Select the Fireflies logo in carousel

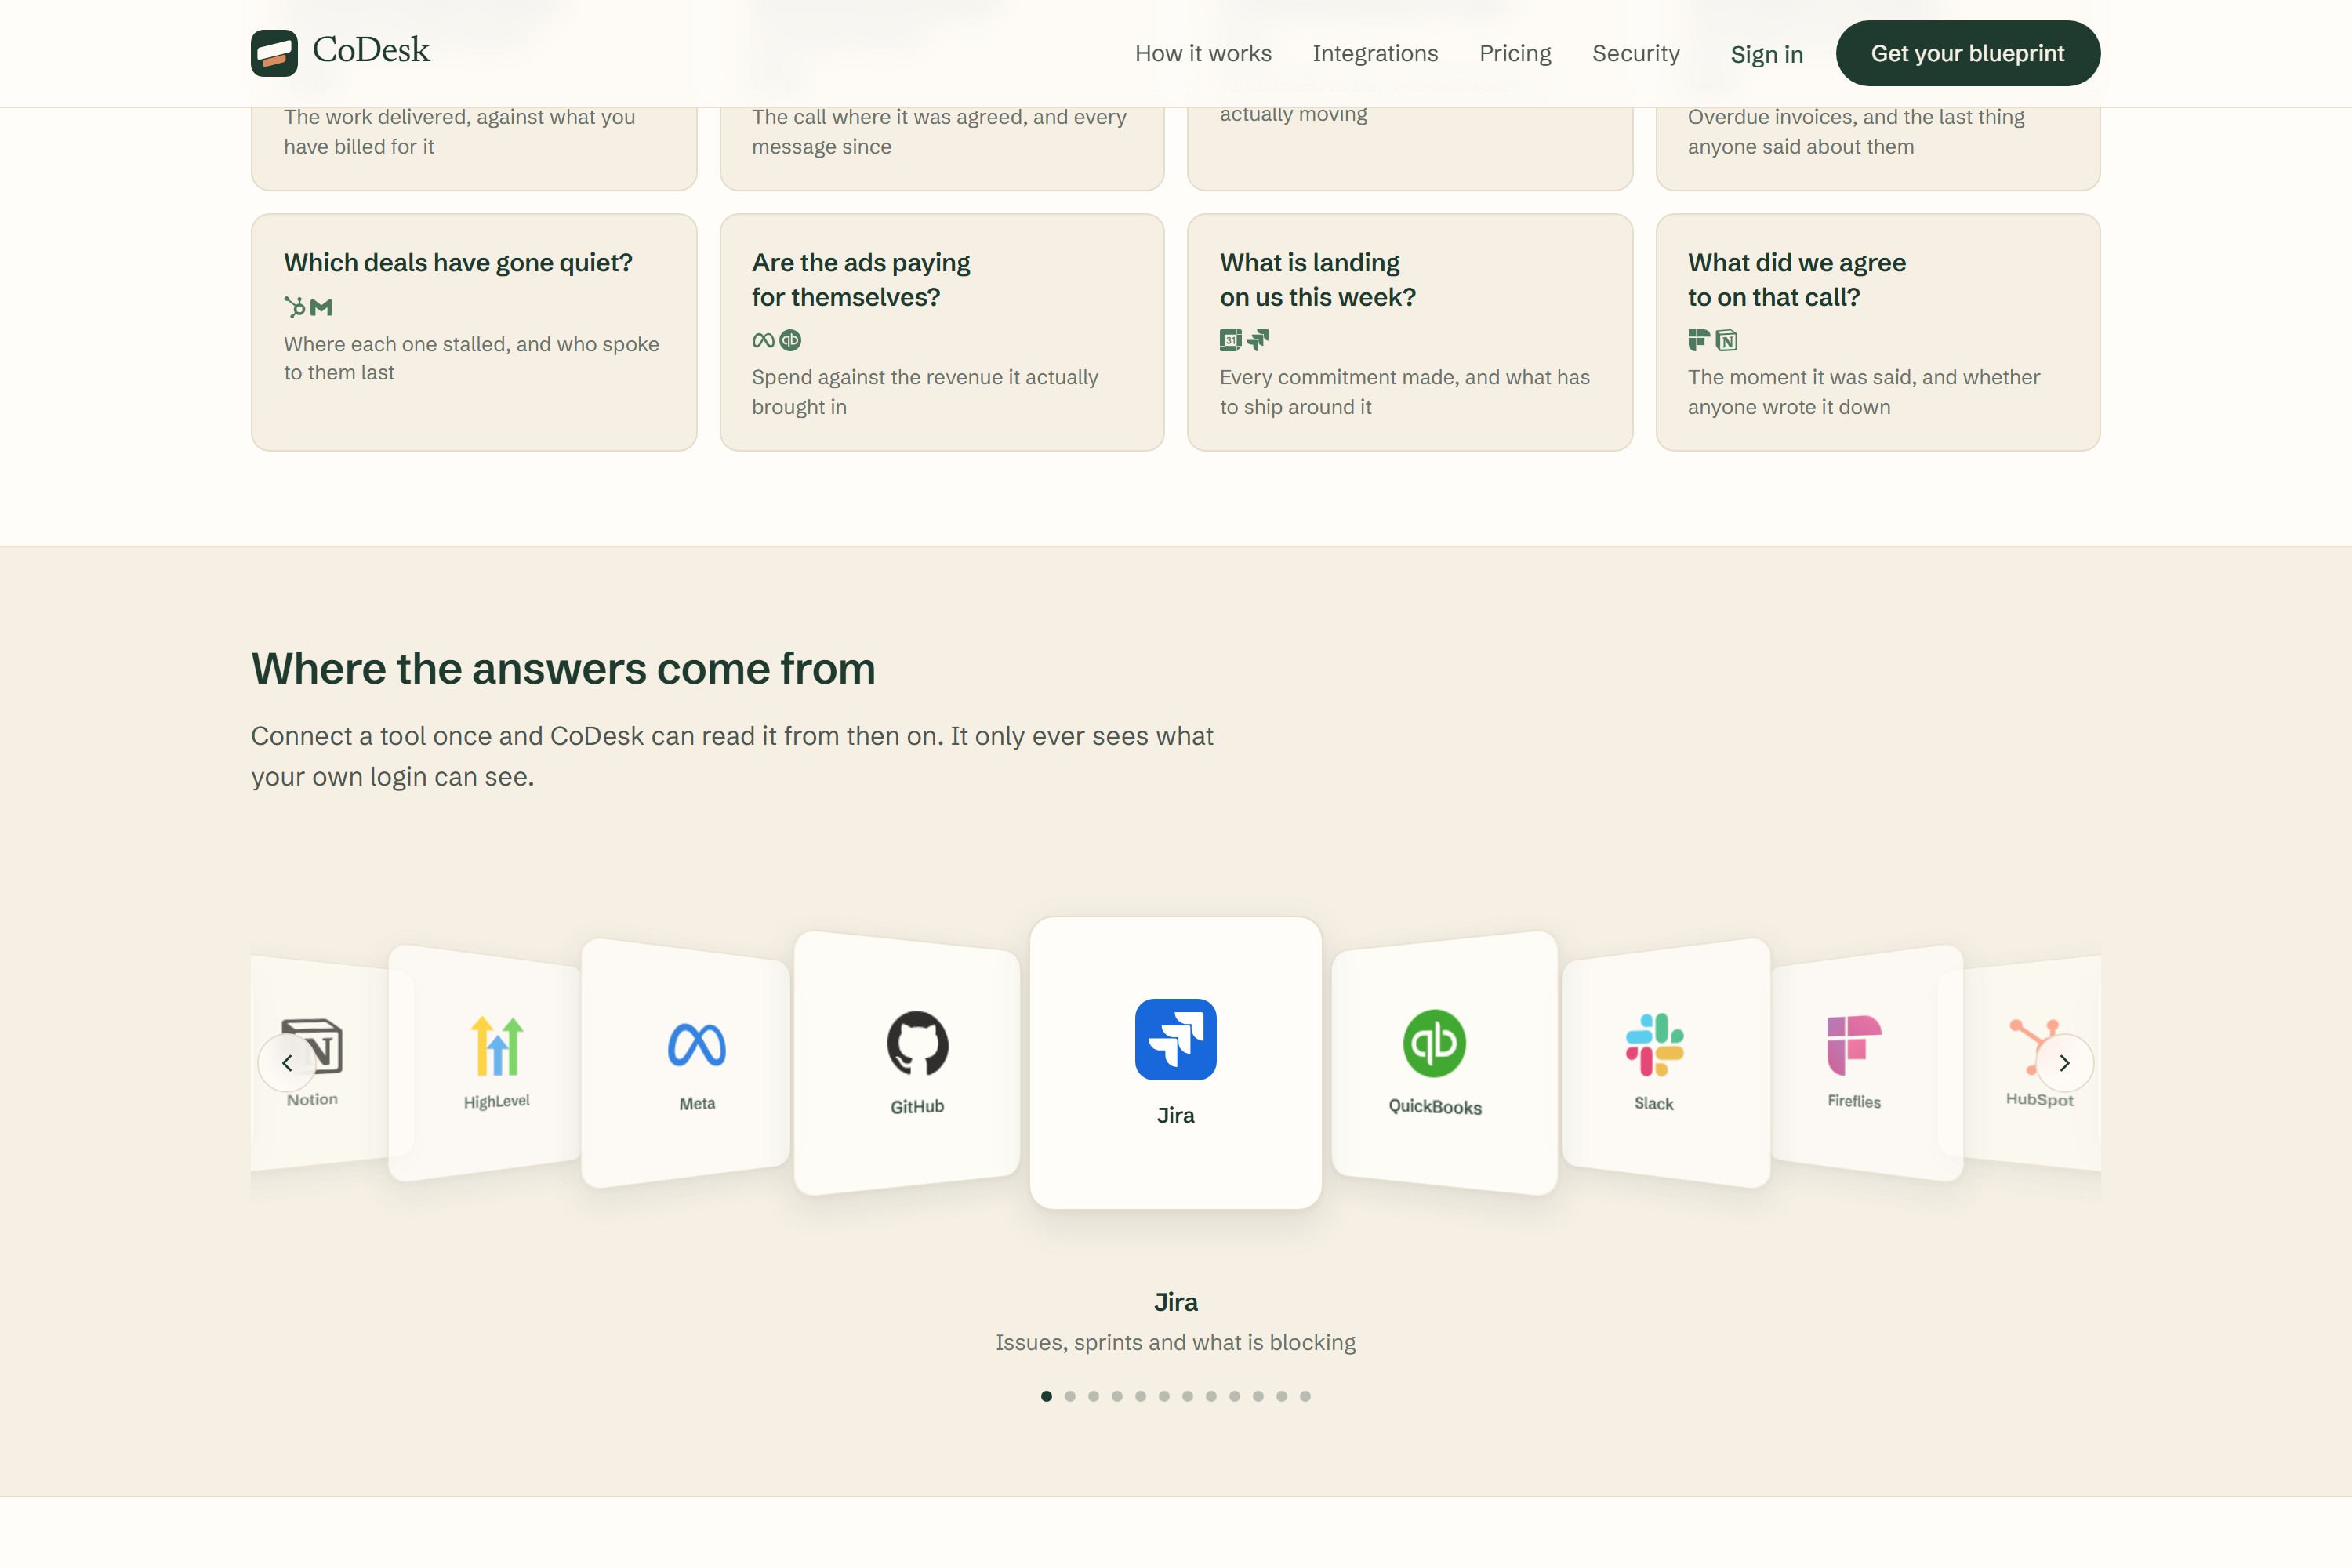1854,1045
